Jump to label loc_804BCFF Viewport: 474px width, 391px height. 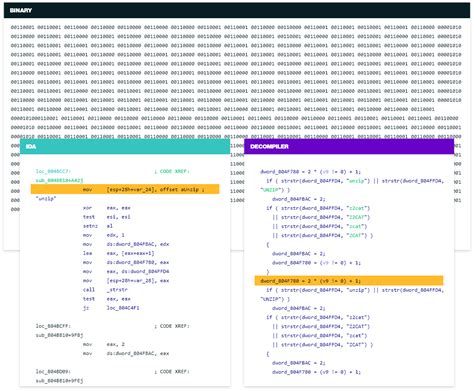click(x=53, y=326)
